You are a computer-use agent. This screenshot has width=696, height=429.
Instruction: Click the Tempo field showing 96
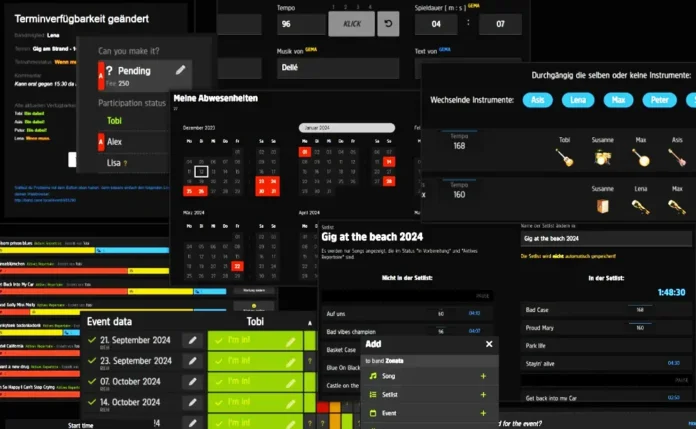(301, 24)
